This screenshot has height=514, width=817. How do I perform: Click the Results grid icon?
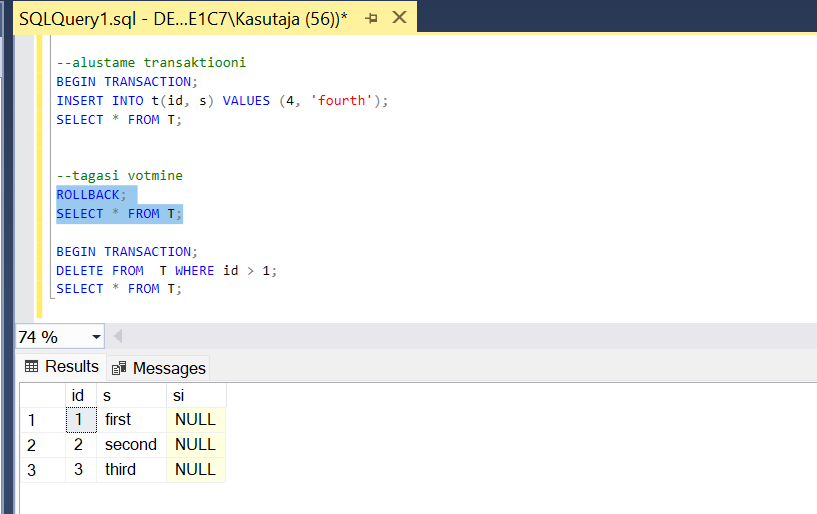point(31,366)
